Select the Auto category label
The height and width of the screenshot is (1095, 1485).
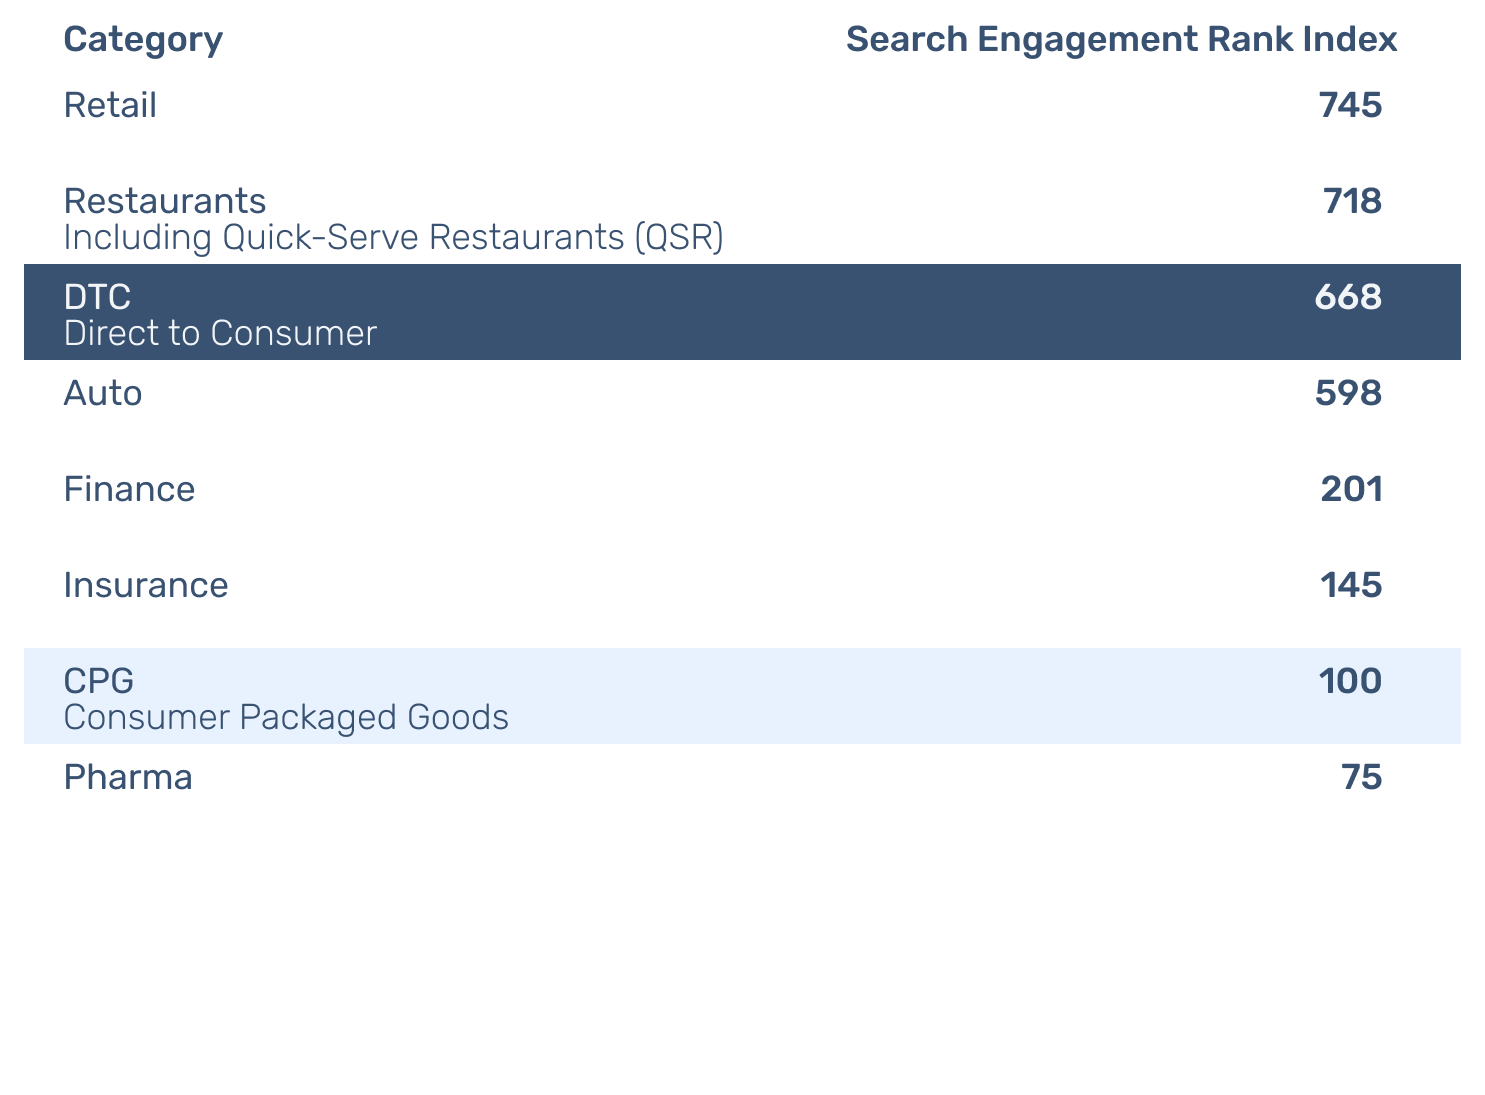pyautogui.click(x=103, y=393)
